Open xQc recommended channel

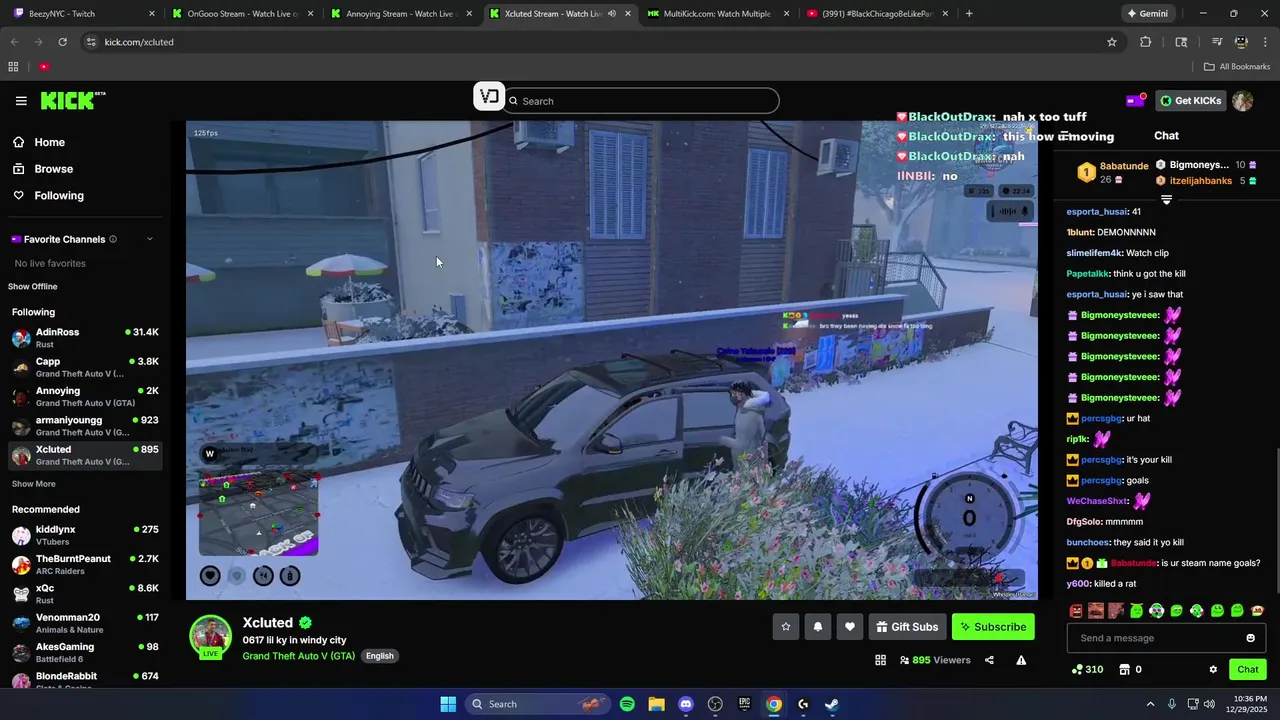85,594
